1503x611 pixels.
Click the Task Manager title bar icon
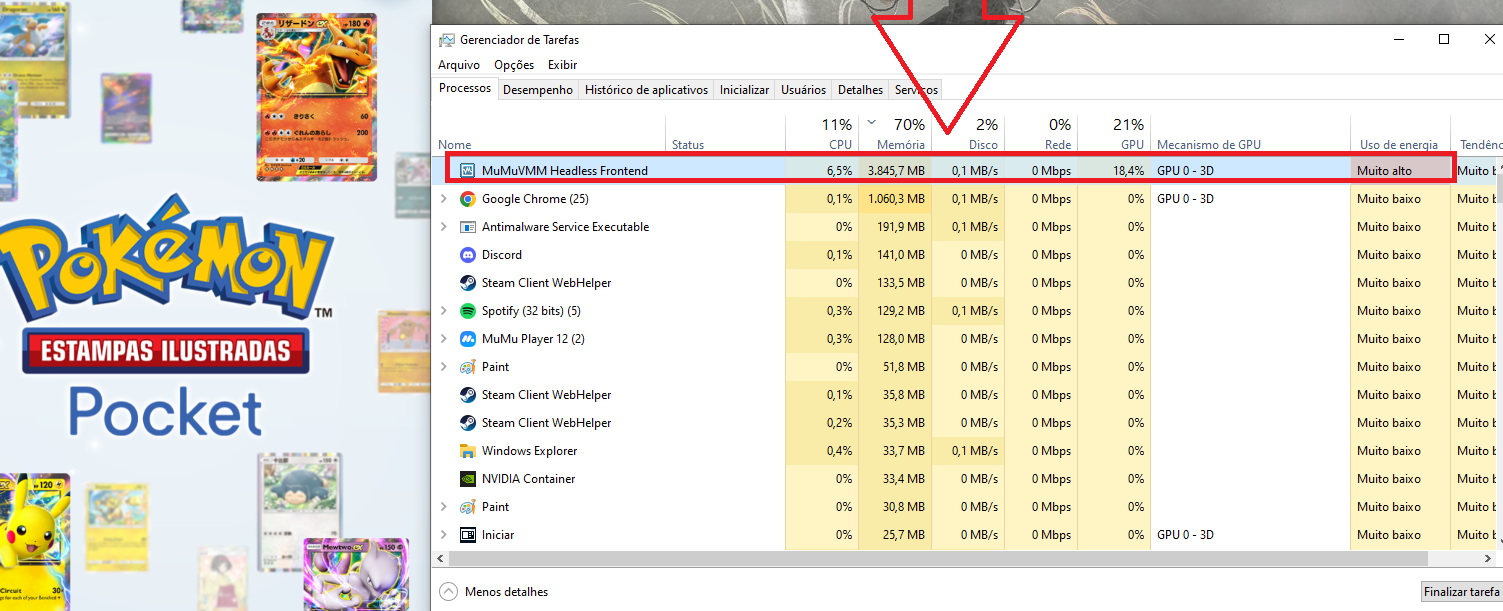tap(447, 40)
